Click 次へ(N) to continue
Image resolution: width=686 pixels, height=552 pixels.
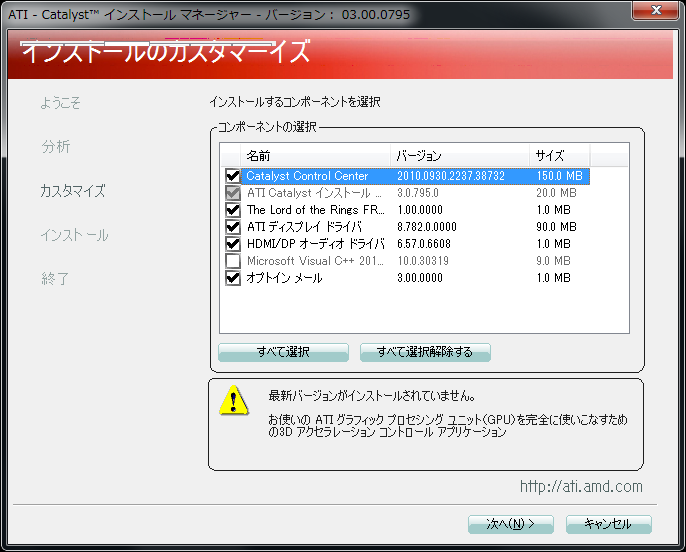coord(510,524)
